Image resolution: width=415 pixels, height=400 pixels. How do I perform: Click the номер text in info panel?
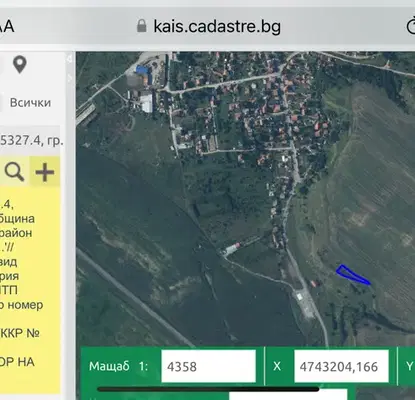[x=25, y=305]
